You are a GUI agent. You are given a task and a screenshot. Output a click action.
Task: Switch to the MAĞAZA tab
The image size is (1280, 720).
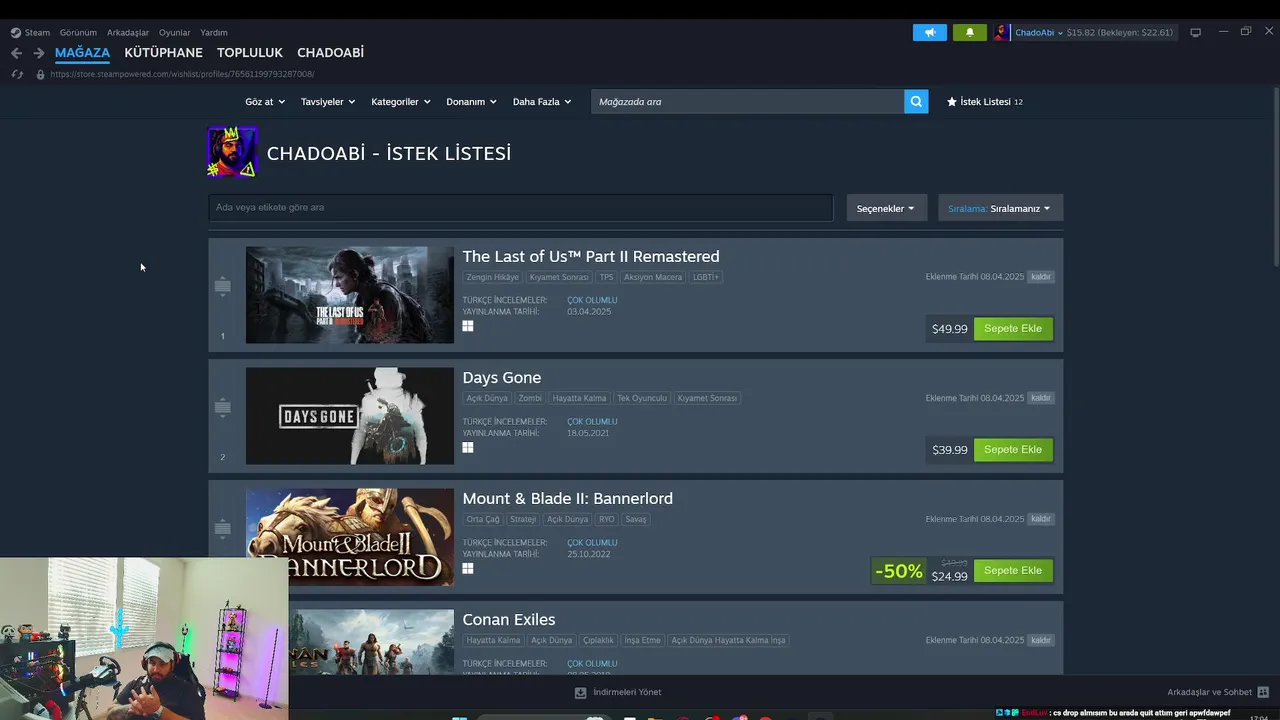[x=82, y=52]
